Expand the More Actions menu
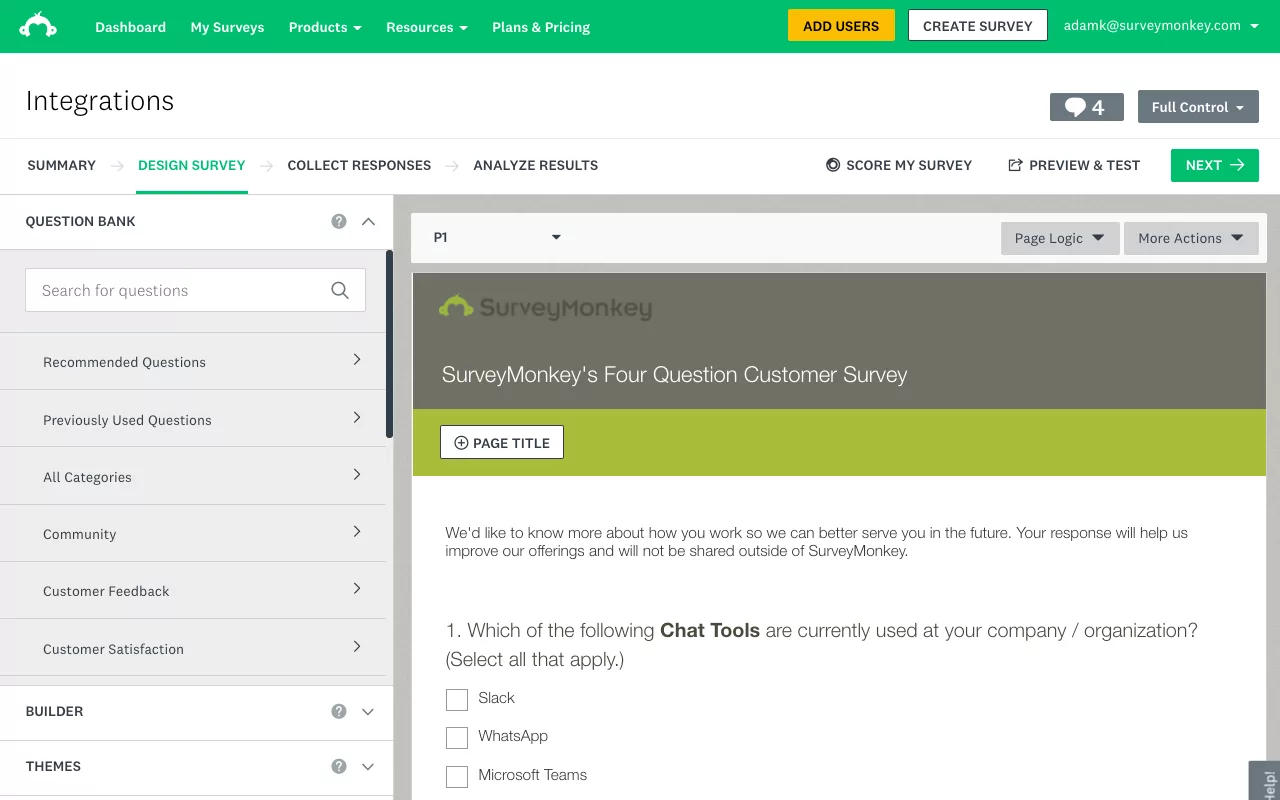Screen dimensions: 1280x800 coord(1191,238)
